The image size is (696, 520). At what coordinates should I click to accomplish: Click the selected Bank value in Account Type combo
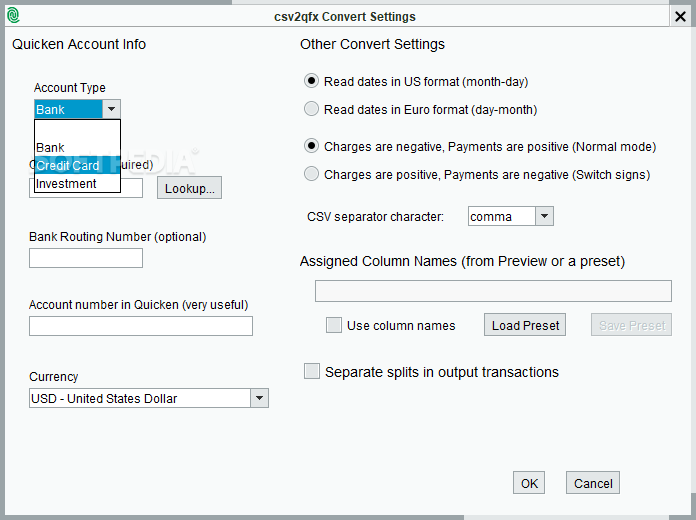pos(68,109)
